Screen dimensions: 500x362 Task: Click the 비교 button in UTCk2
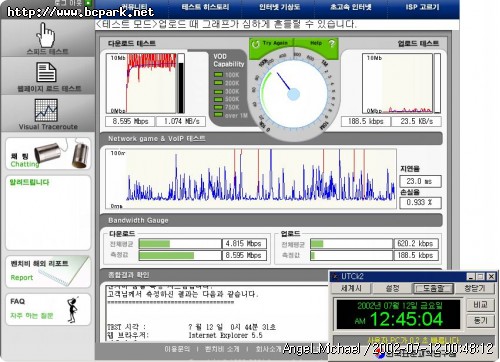[x=480, y=305]
